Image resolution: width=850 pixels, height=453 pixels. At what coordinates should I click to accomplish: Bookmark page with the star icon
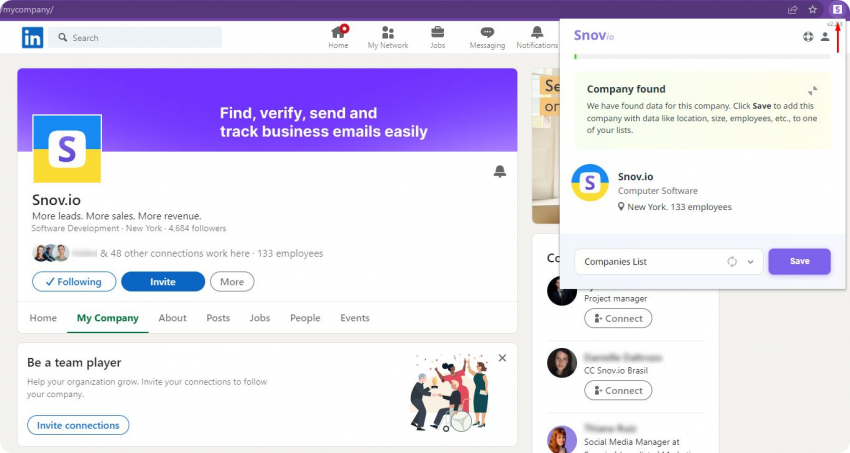pos(813,9)
